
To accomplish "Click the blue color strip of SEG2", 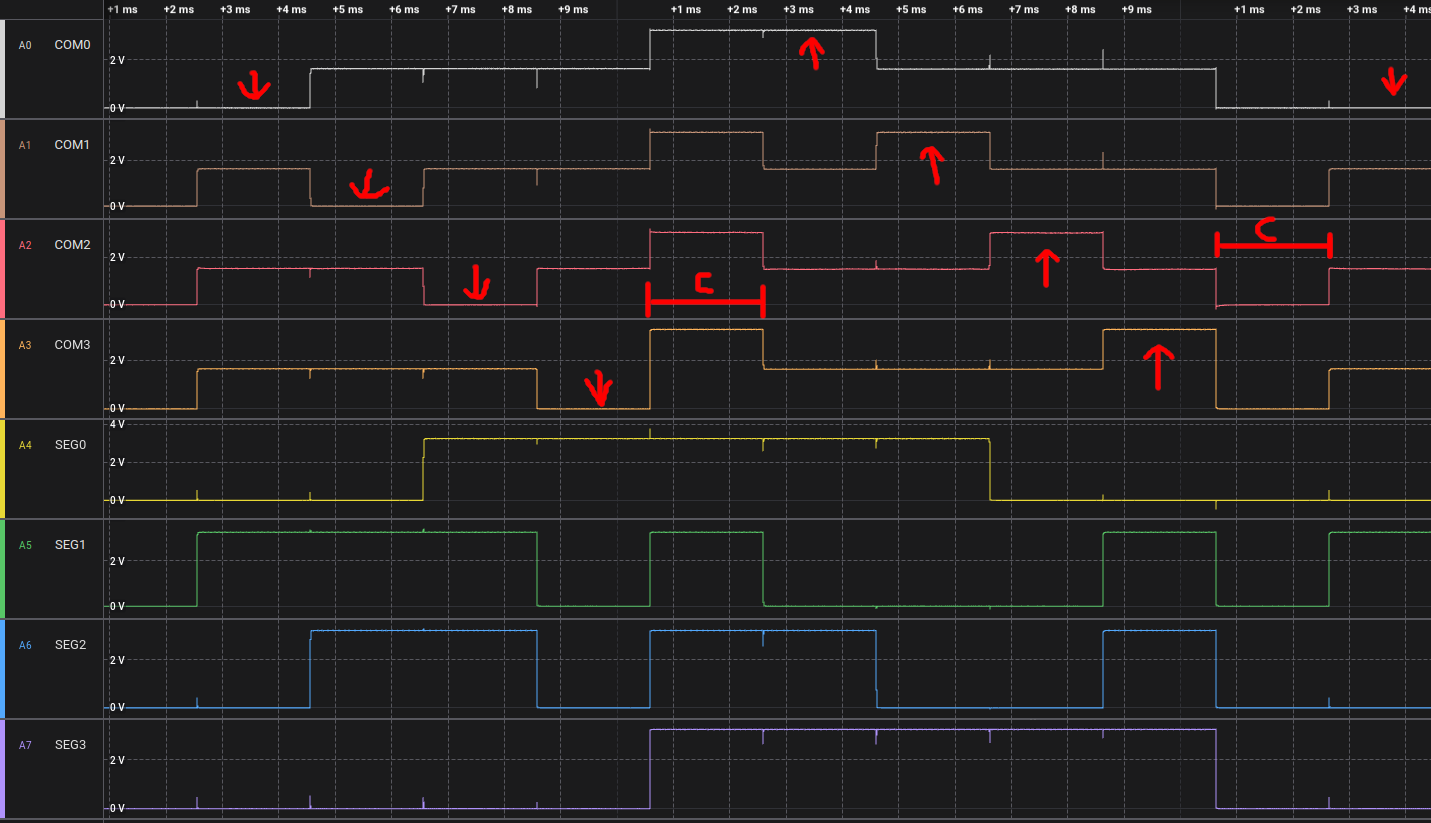I will pyautogui.click(x=3, y=669).
